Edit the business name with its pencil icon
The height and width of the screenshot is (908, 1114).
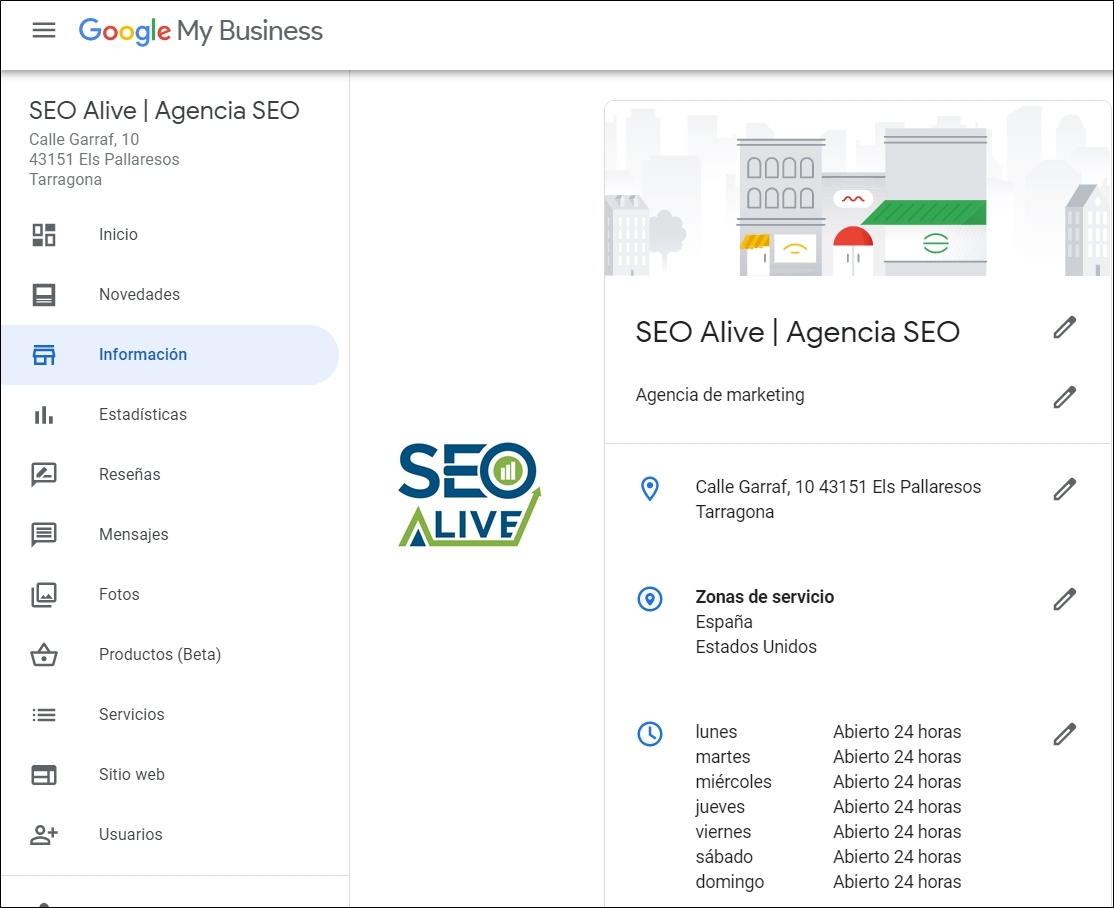(x=1065, y=328)
